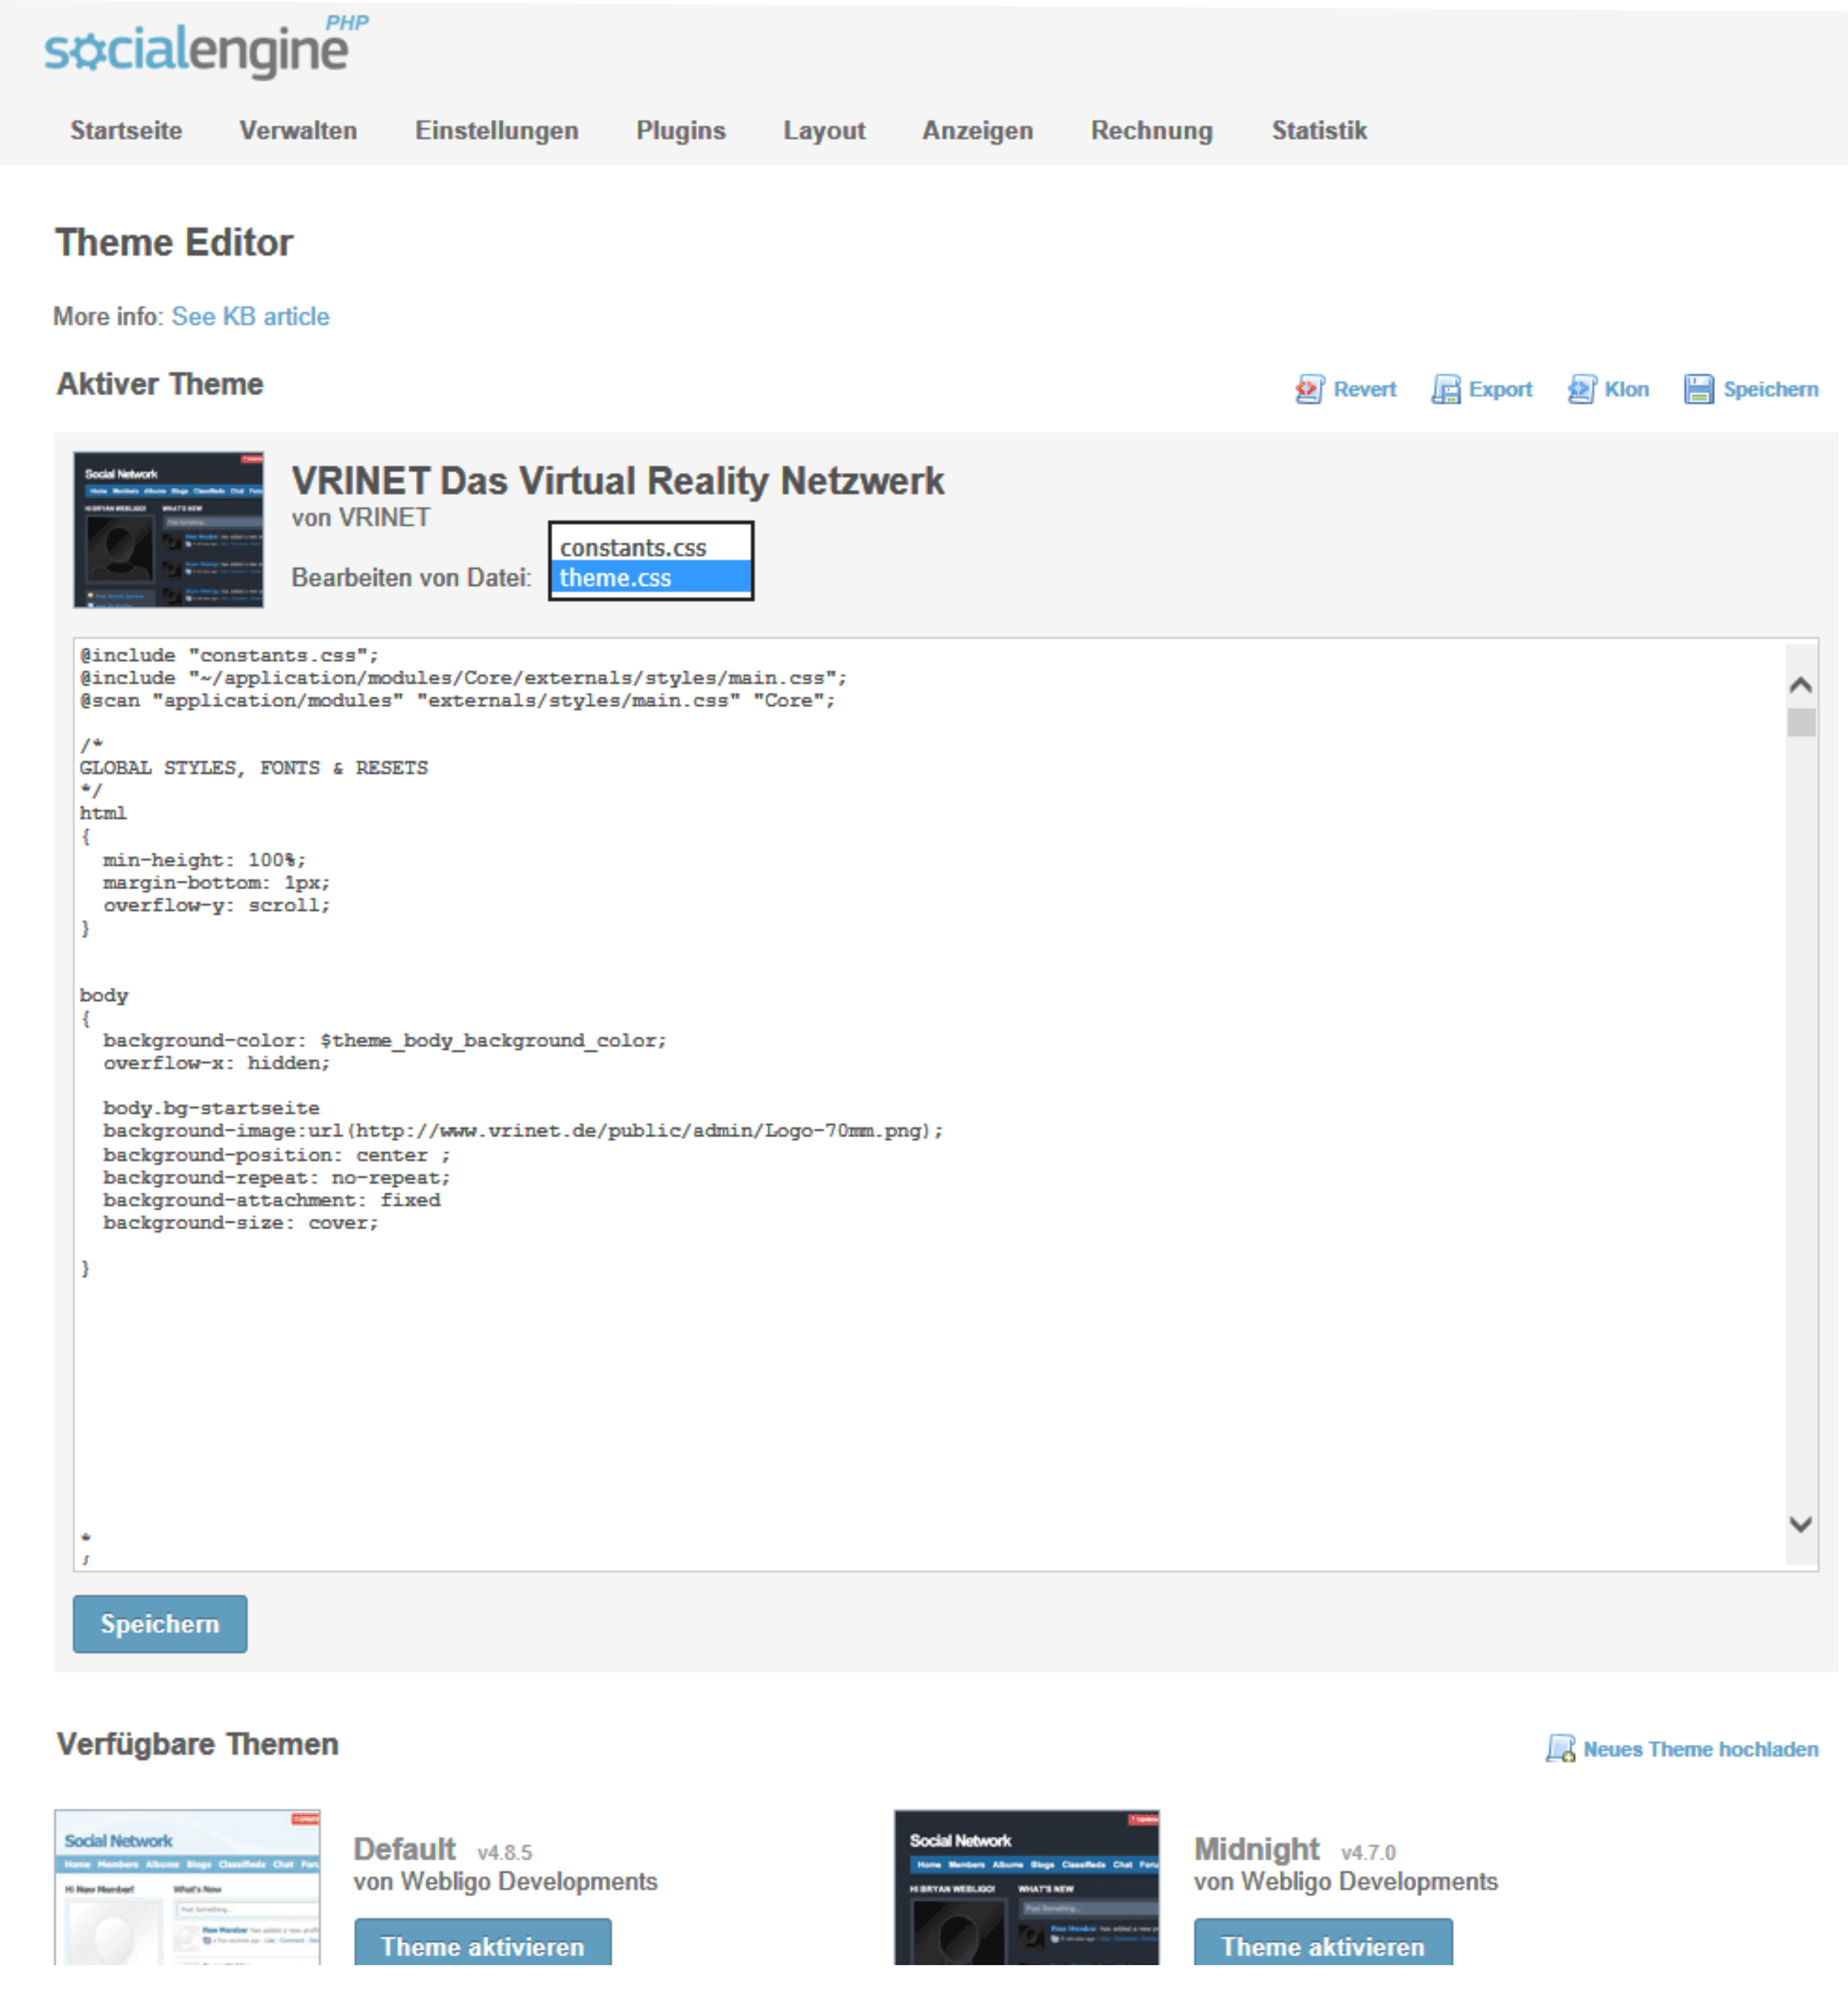Viewport: 1848px width, 2010px height.
Task: Activate the Default theme
Action: tap(483, 1943)
